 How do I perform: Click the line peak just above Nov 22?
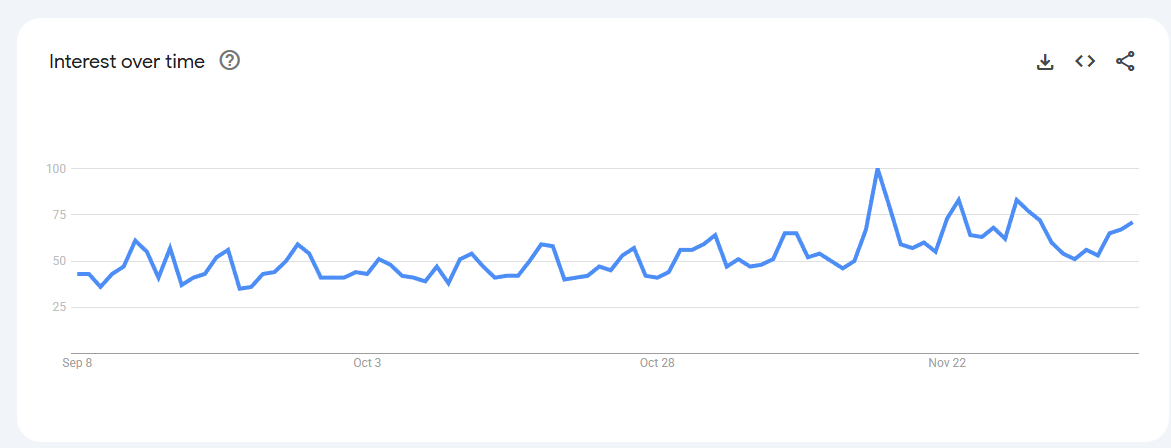(959, 200)
